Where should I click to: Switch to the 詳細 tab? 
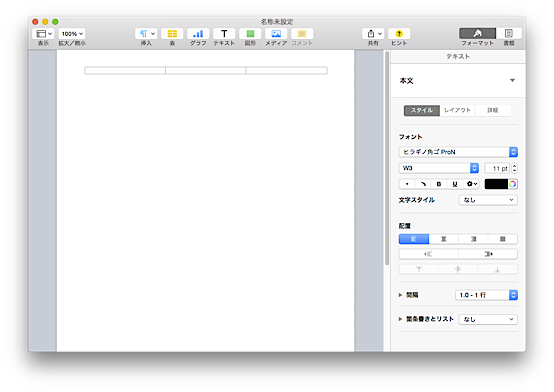tap(493, 110)
